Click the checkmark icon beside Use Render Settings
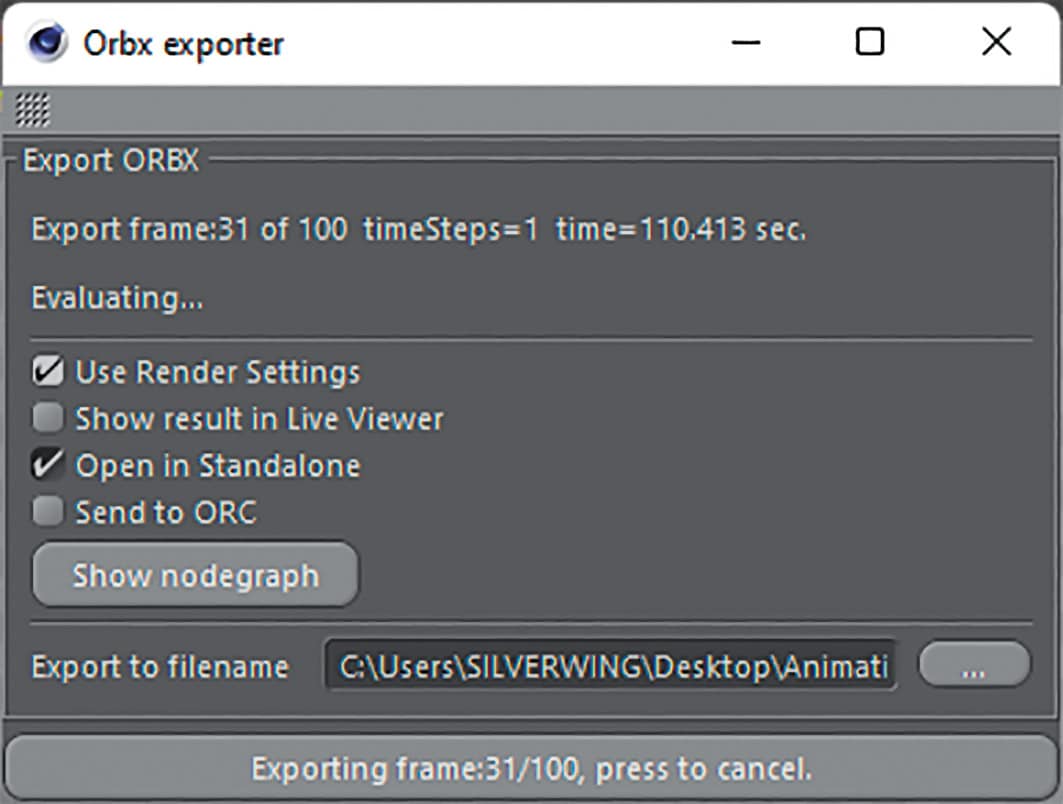The height and width of the screenshot is (804, 1063). click(x=46, y=371)
